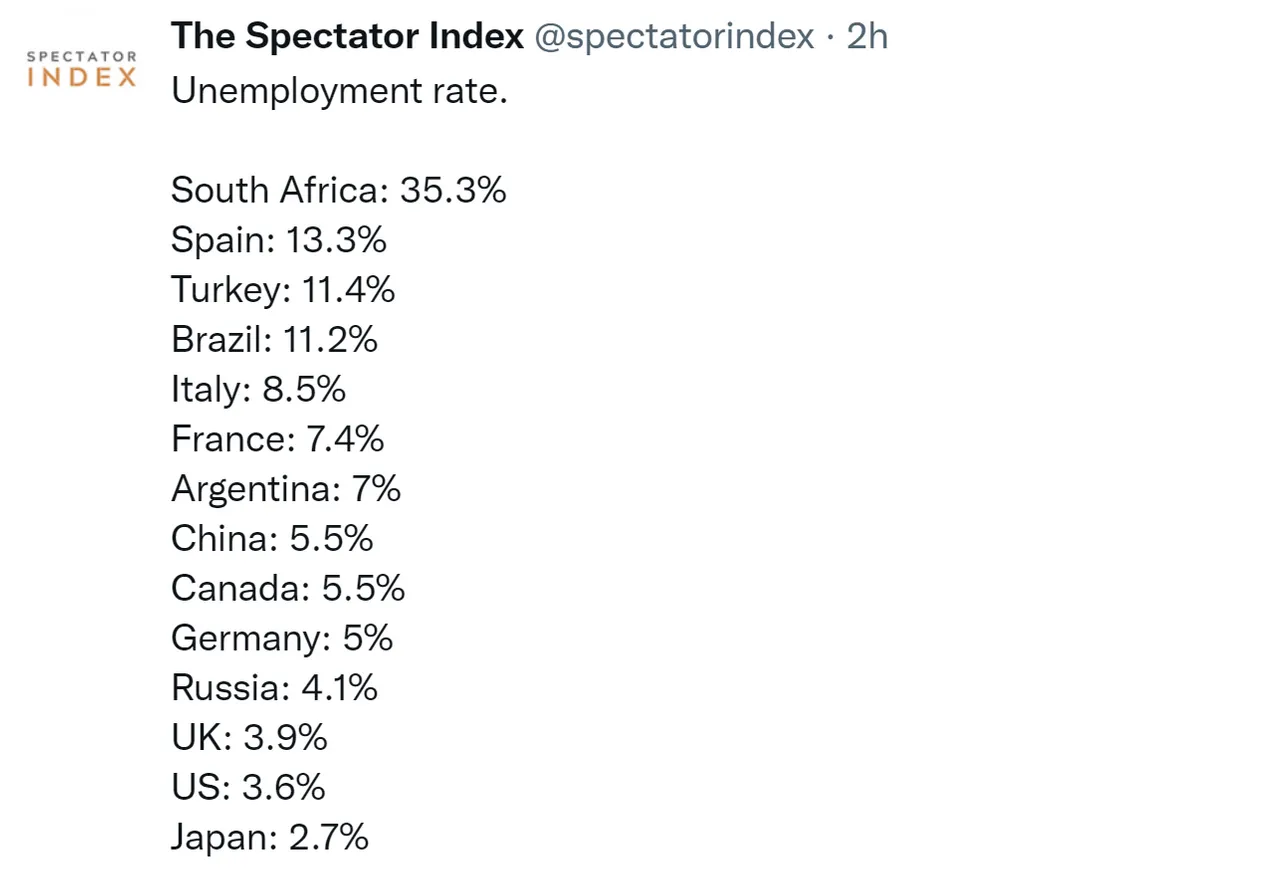The image size is (1280, 881).
Task: Click the Russia: 4.1% line
Action: 275,688
